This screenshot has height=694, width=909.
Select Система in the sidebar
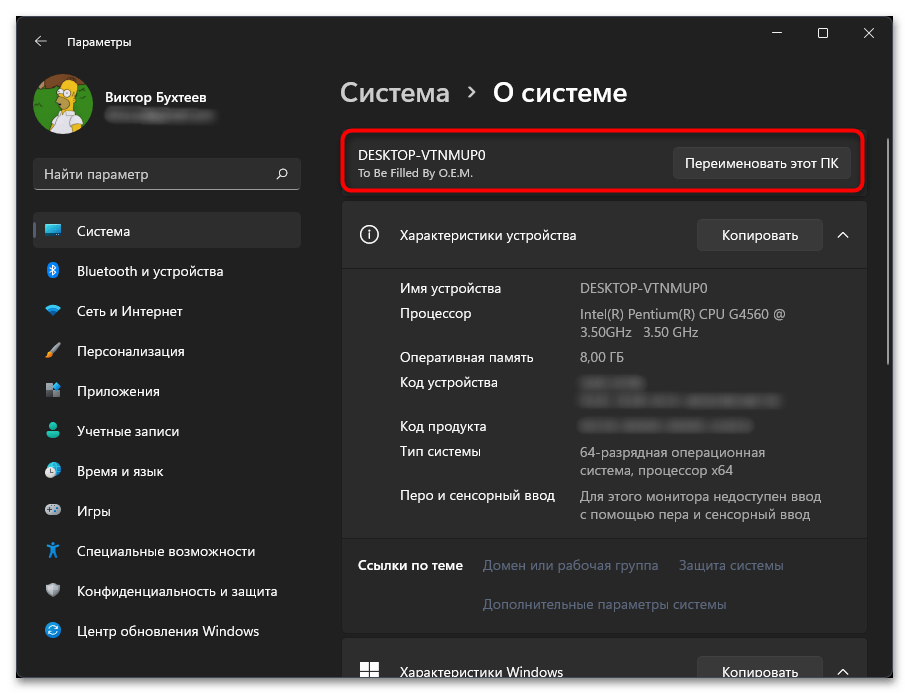point(167,231)
